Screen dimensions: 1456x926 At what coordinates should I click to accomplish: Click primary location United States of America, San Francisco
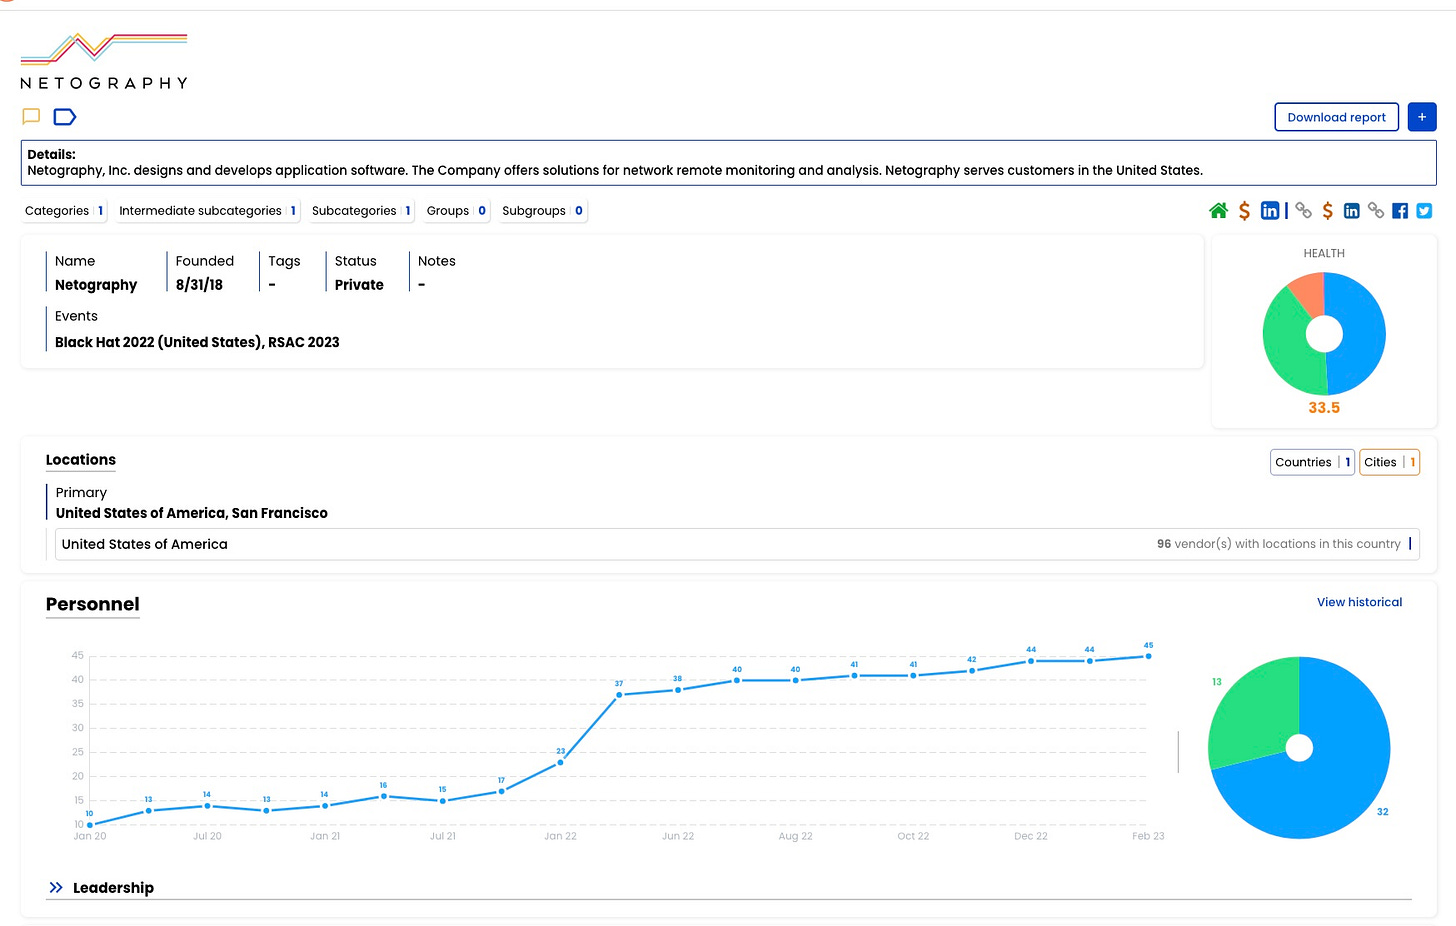click(x=192, y=513)
